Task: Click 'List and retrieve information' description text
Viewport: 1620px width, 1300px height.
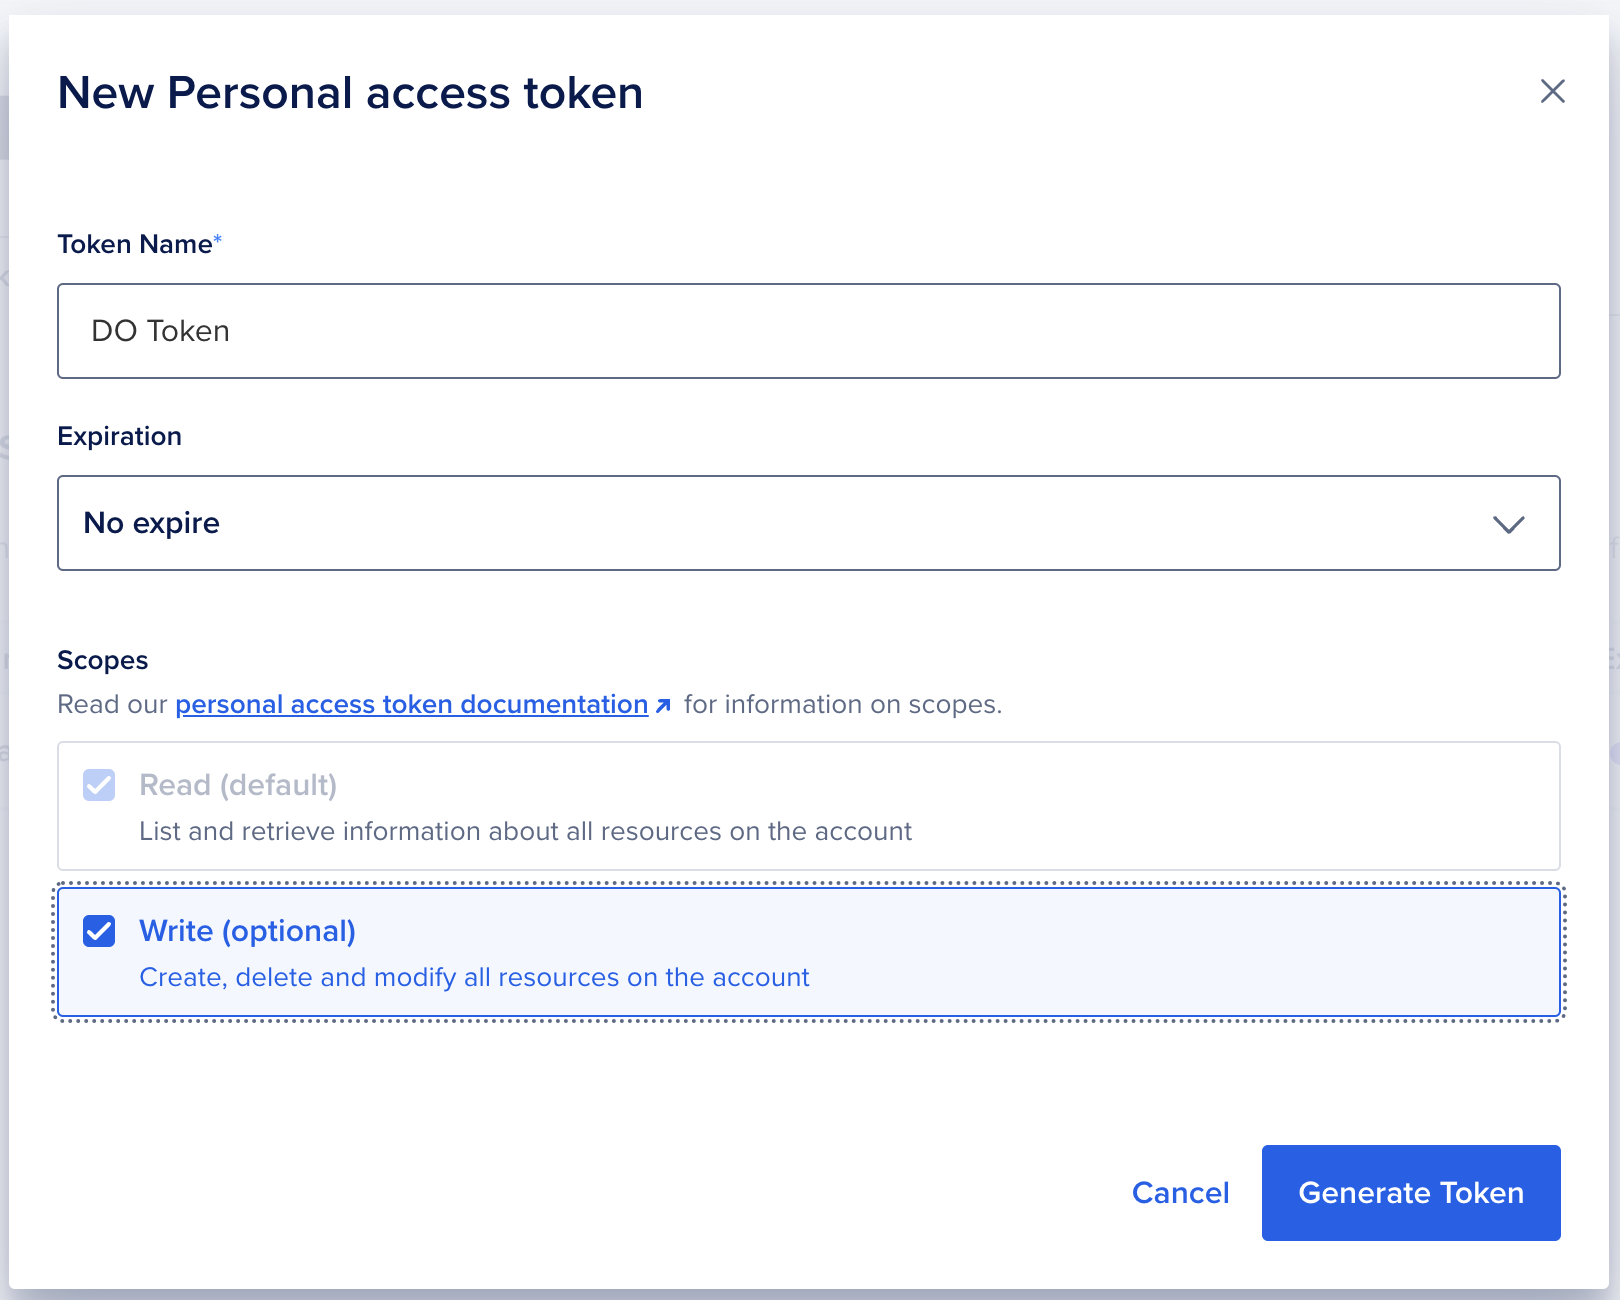Action: click(525, 831)
